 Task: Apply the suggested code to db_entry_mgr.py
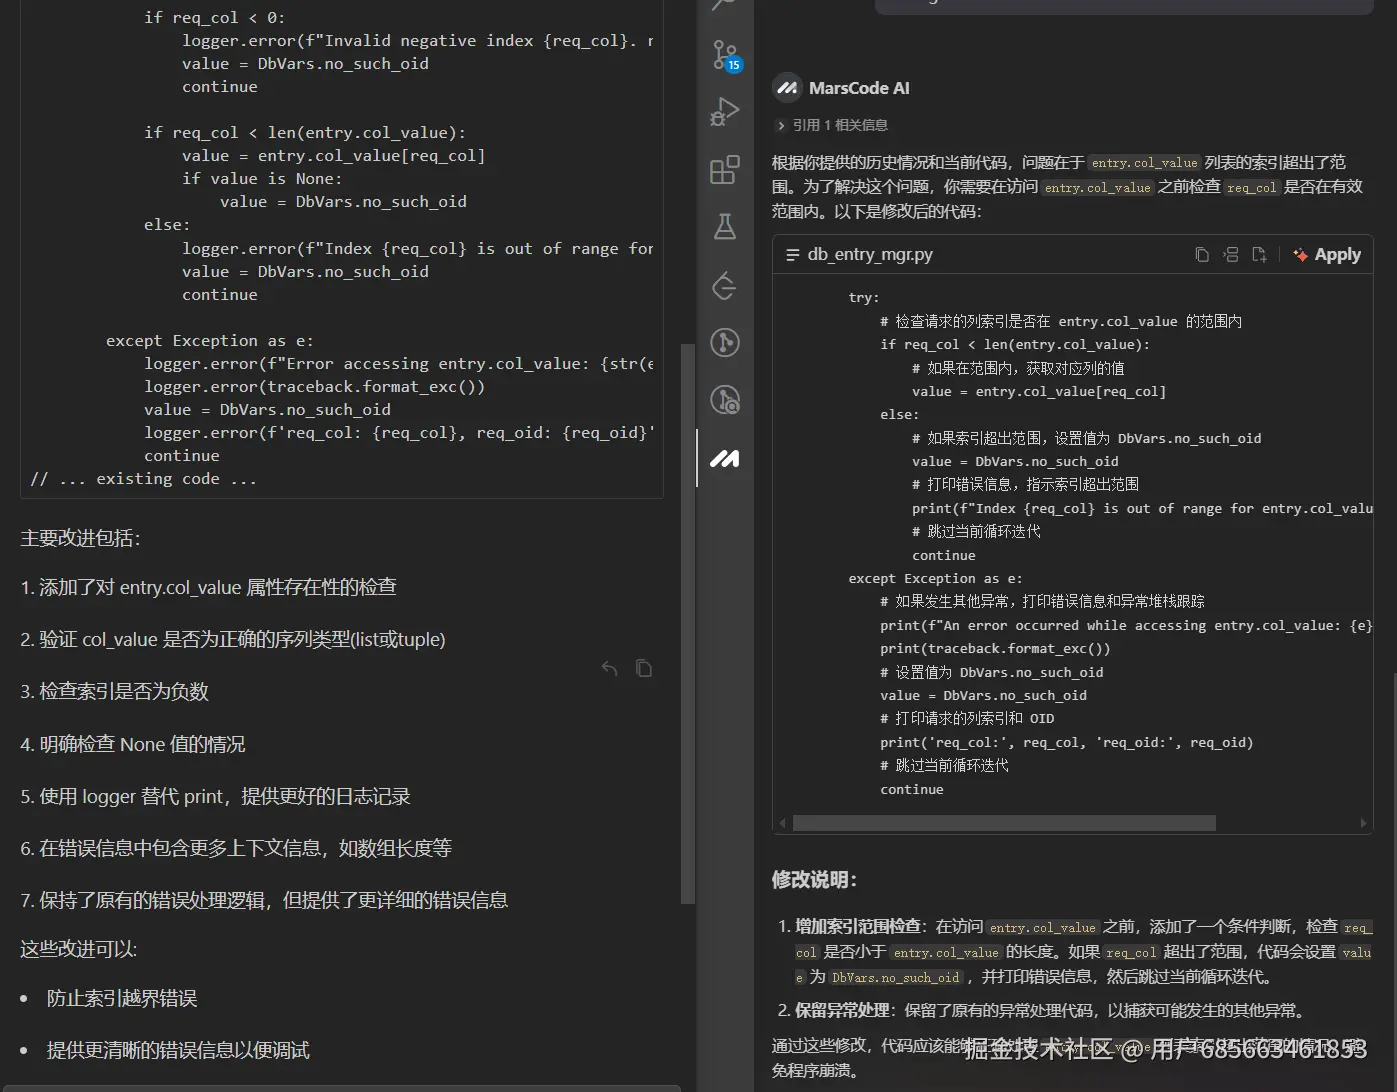pos(1327,255)
